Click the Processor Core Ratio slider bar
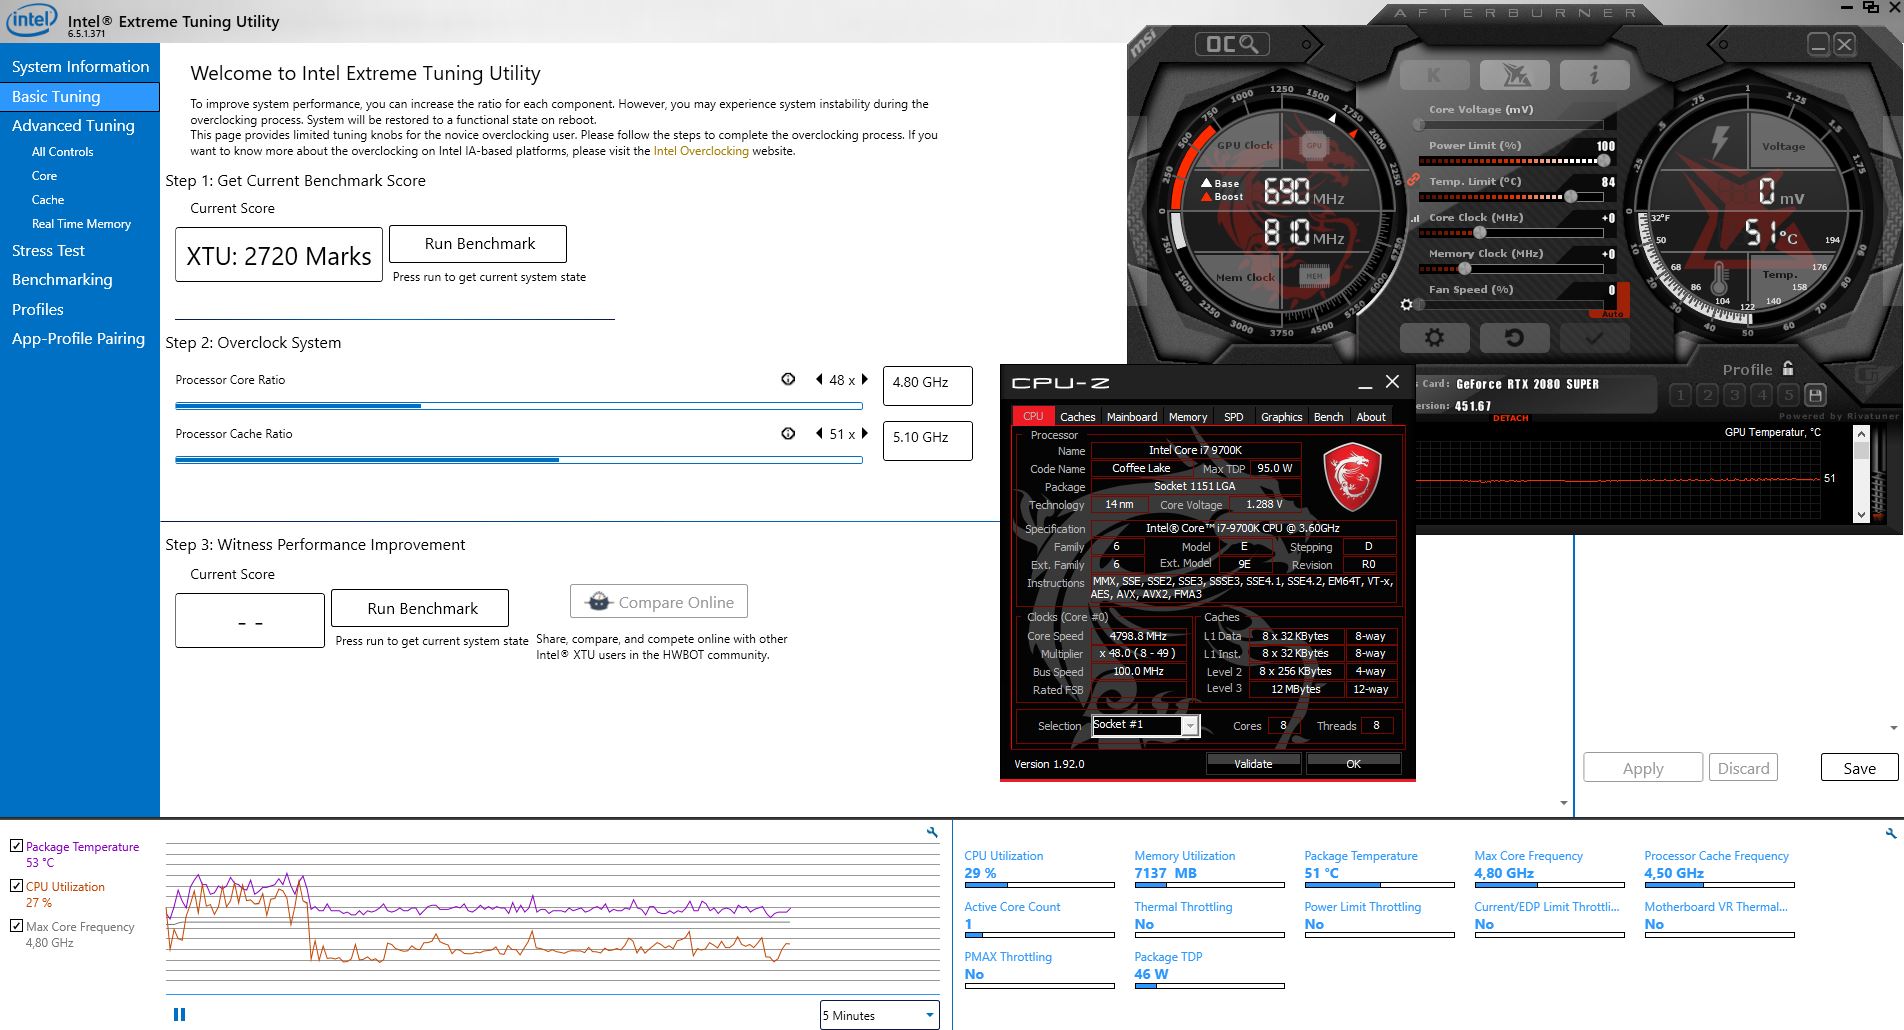Viewport: 1904px width, 1030px height. click(519, 406)
